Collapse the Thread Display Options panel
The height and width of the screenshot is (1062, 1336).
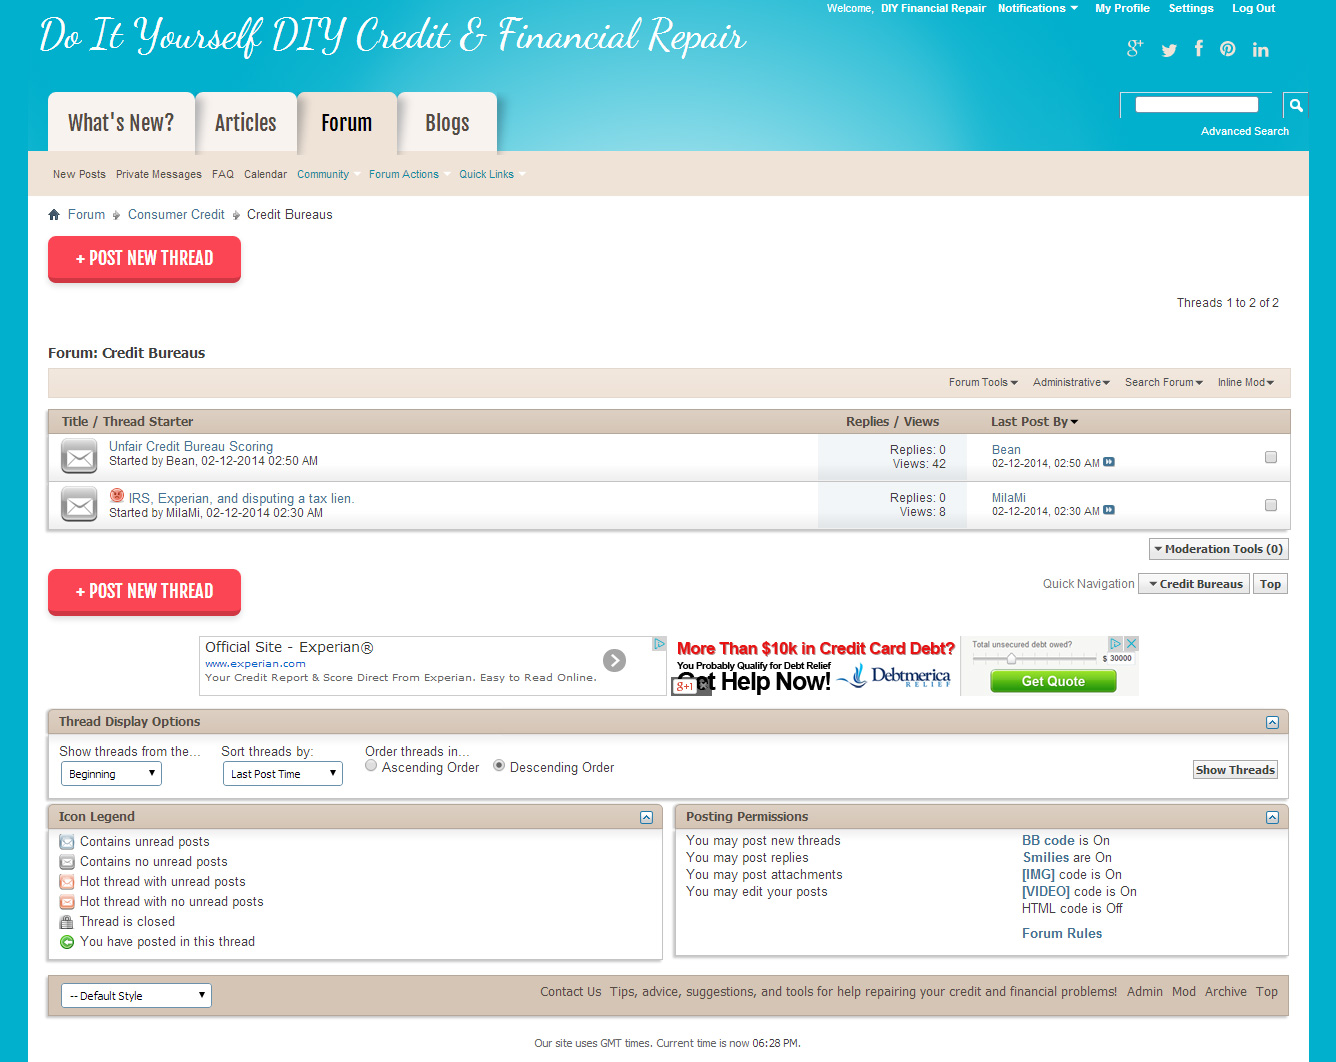1272,722
